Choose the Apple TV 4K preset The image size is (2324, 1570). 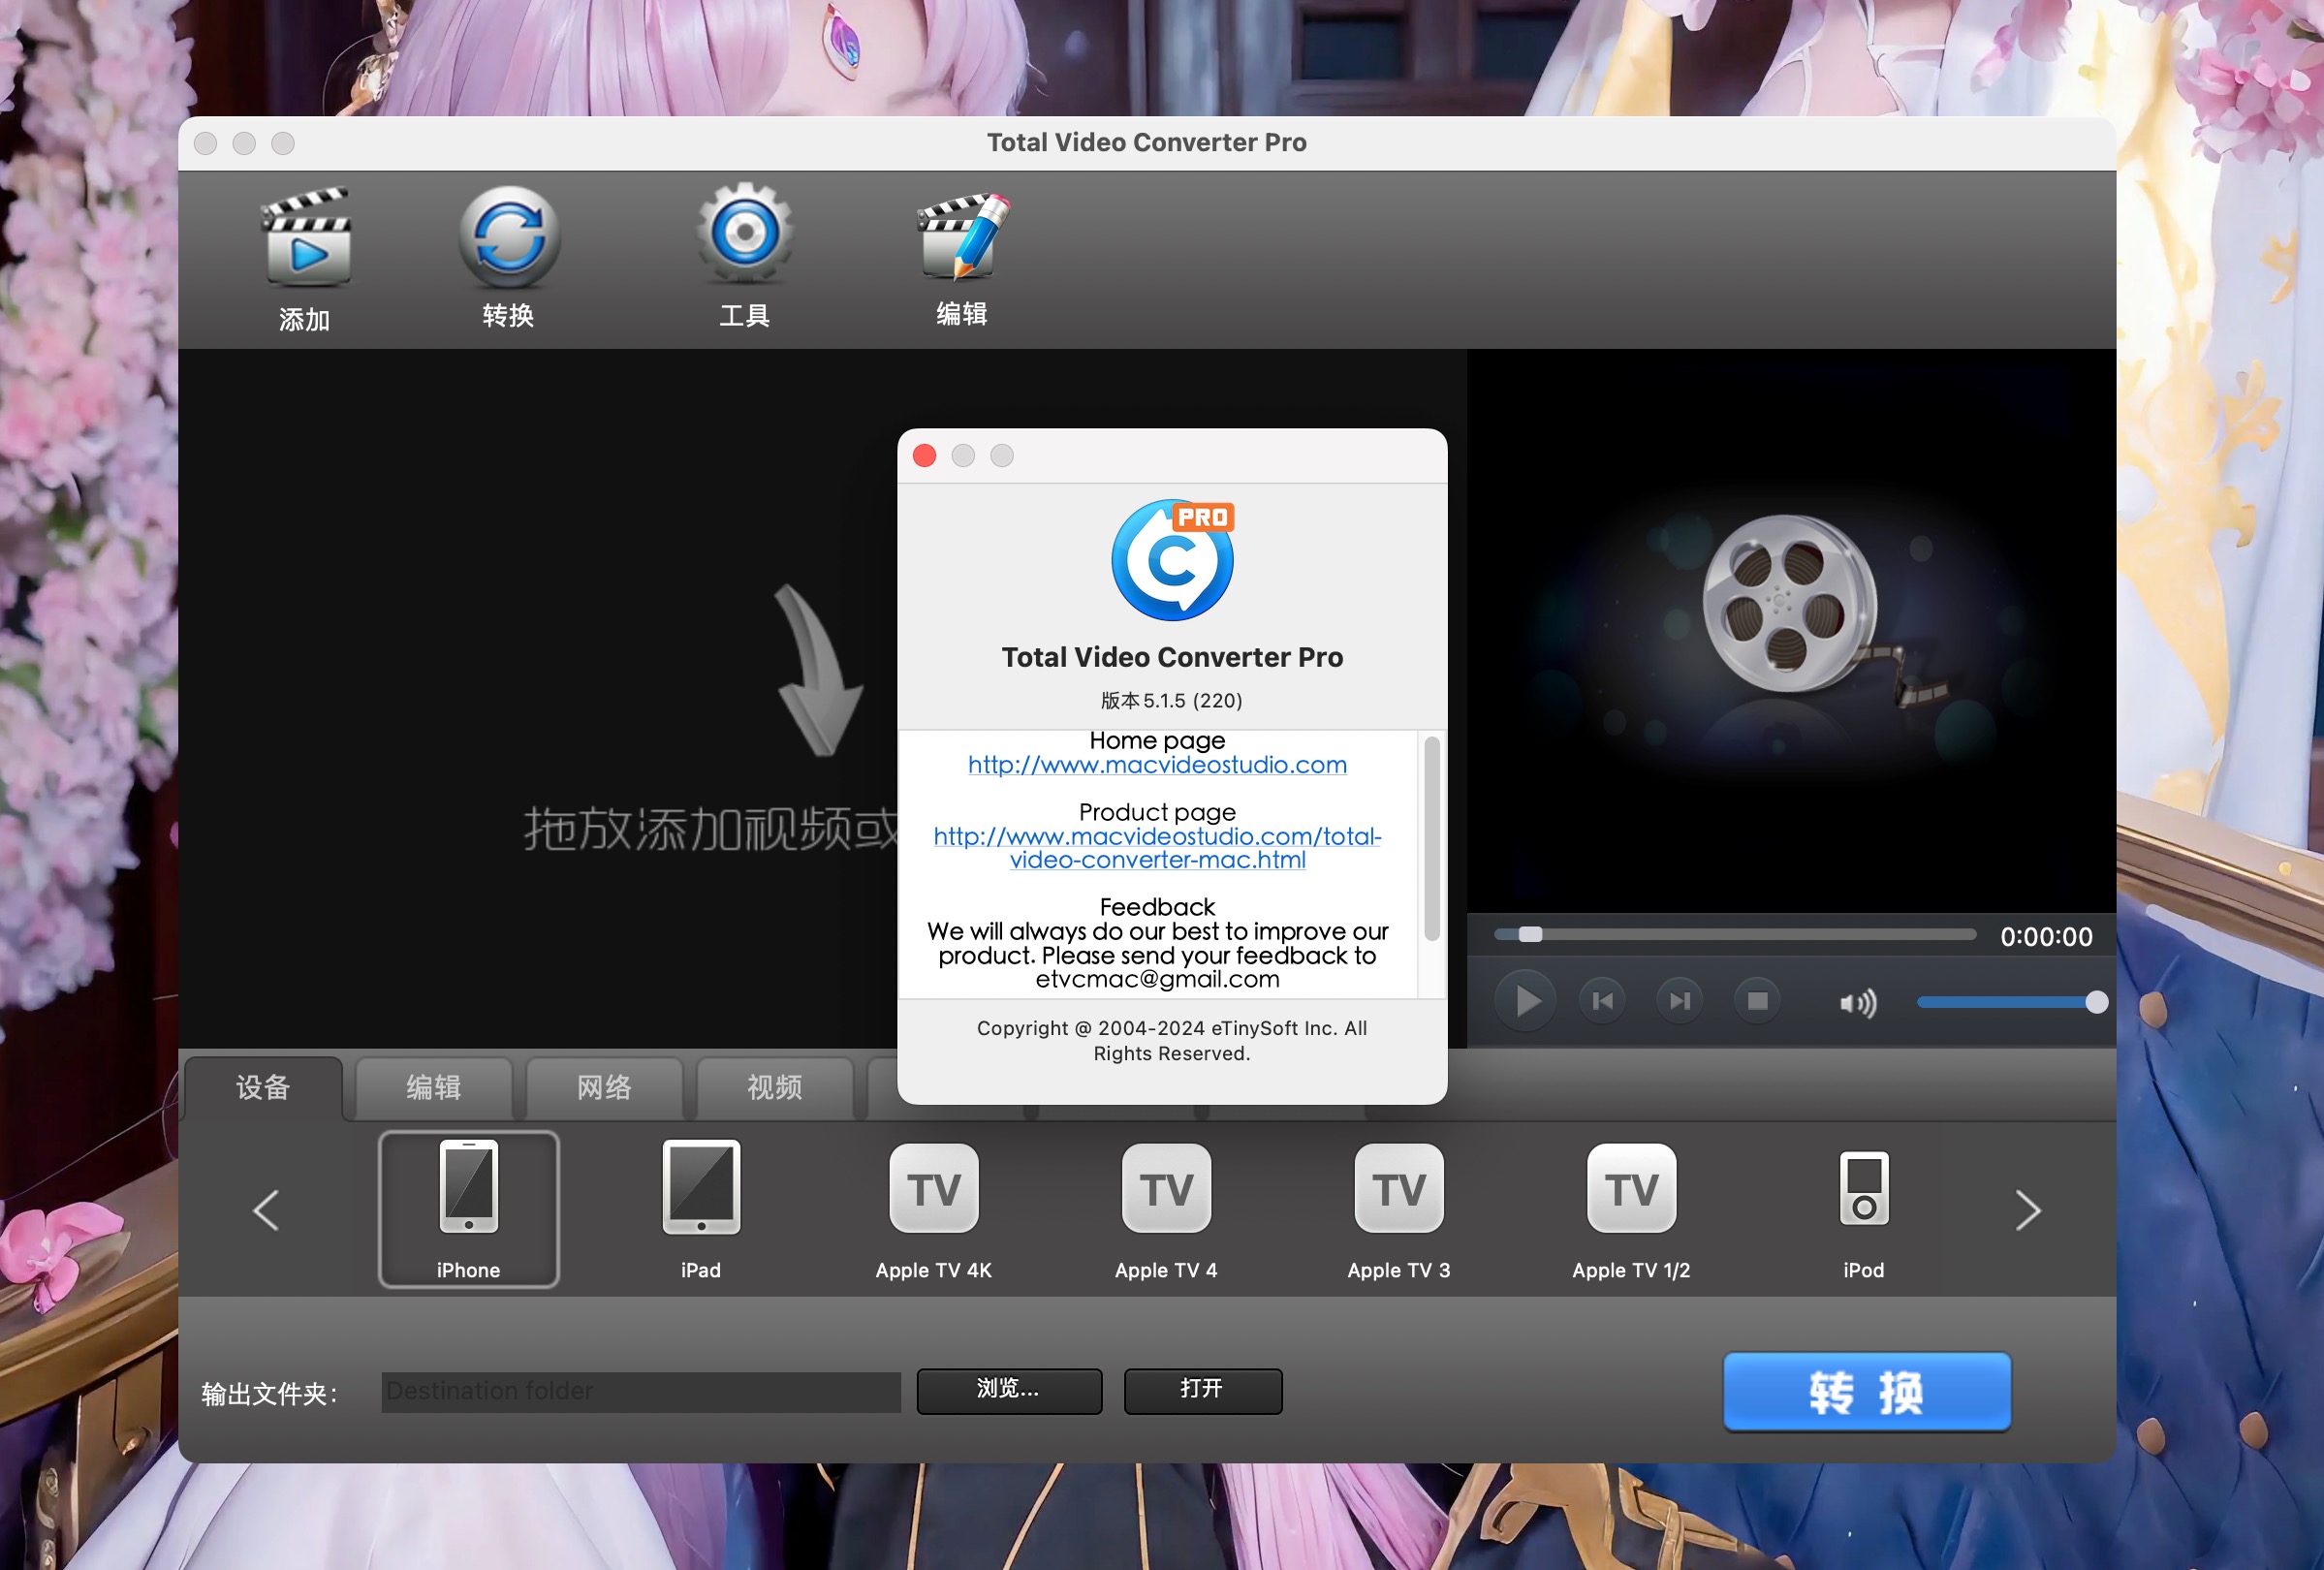coord(934,1209)
